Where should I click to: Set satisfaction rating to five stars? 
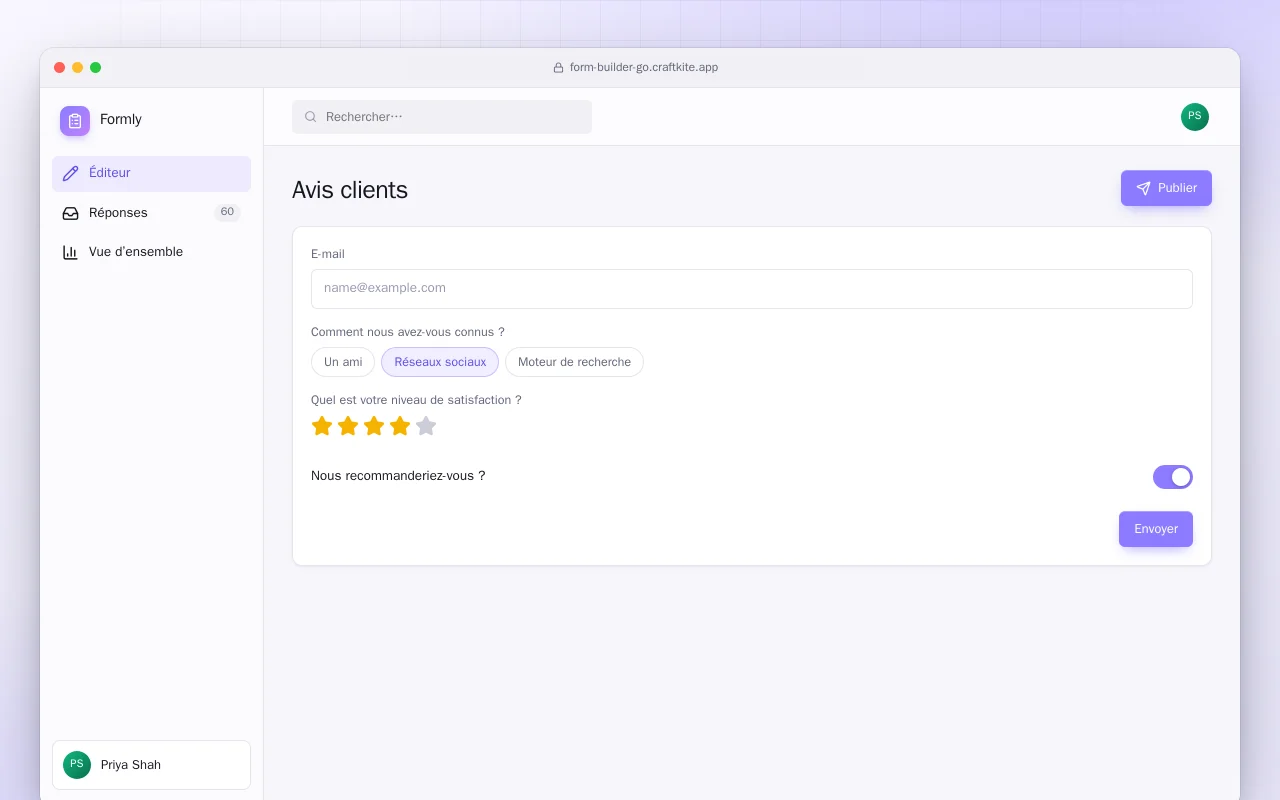pos(426,426)
